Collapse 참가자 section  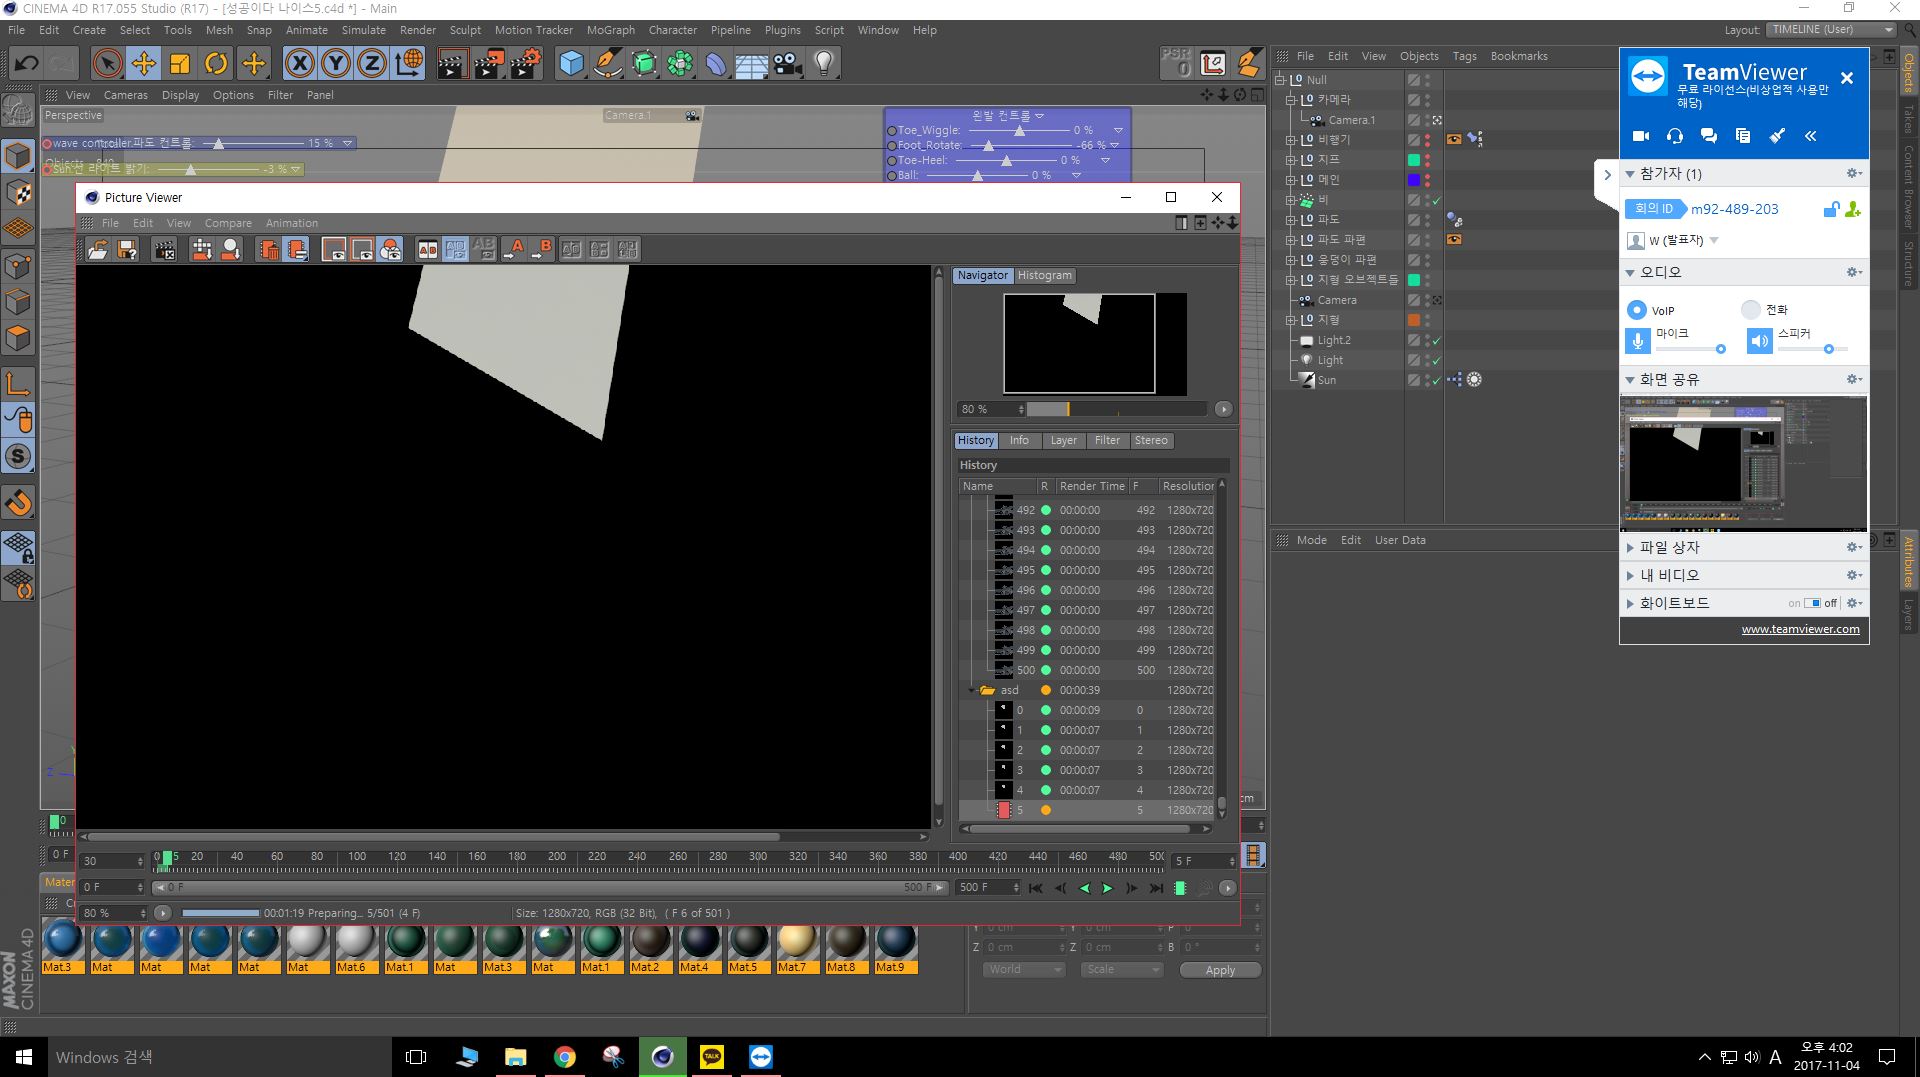click(x=1630, y=174)
